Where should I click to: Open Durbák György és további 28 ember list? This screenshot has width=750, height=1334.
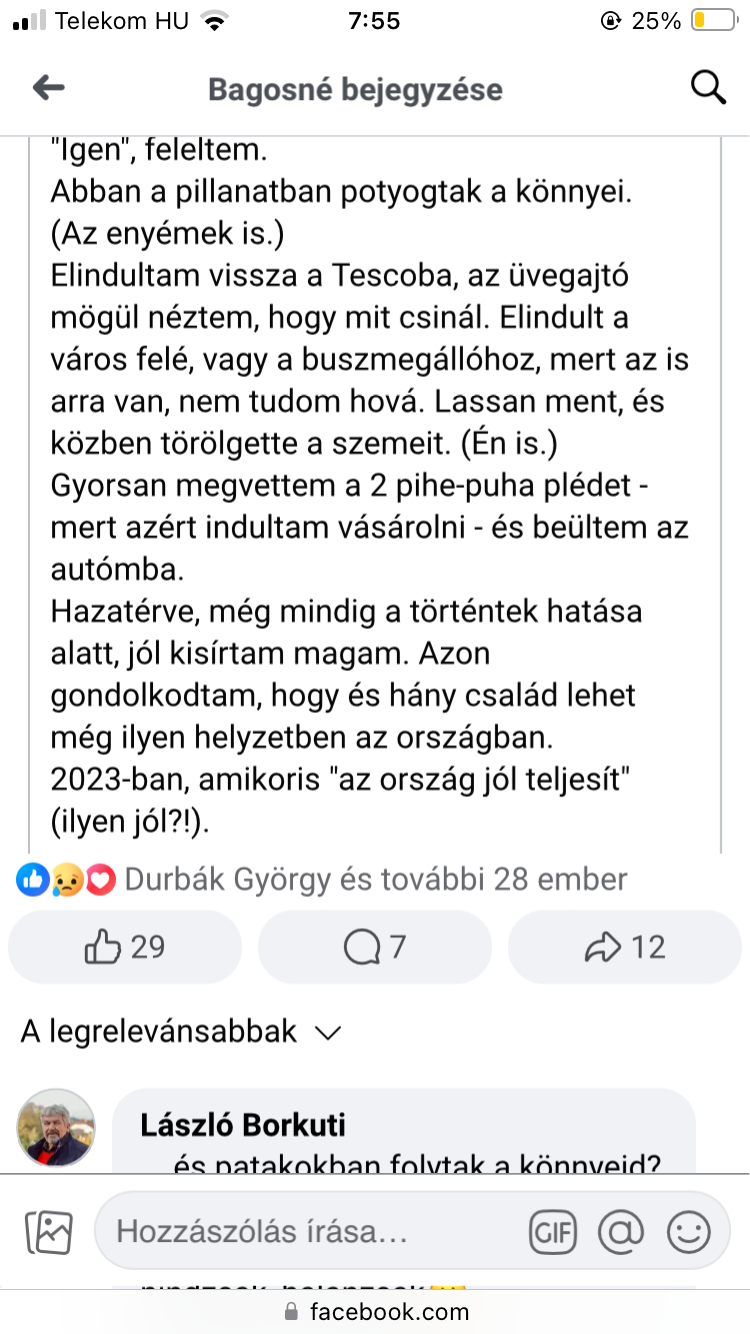click(x=376, y=880)
